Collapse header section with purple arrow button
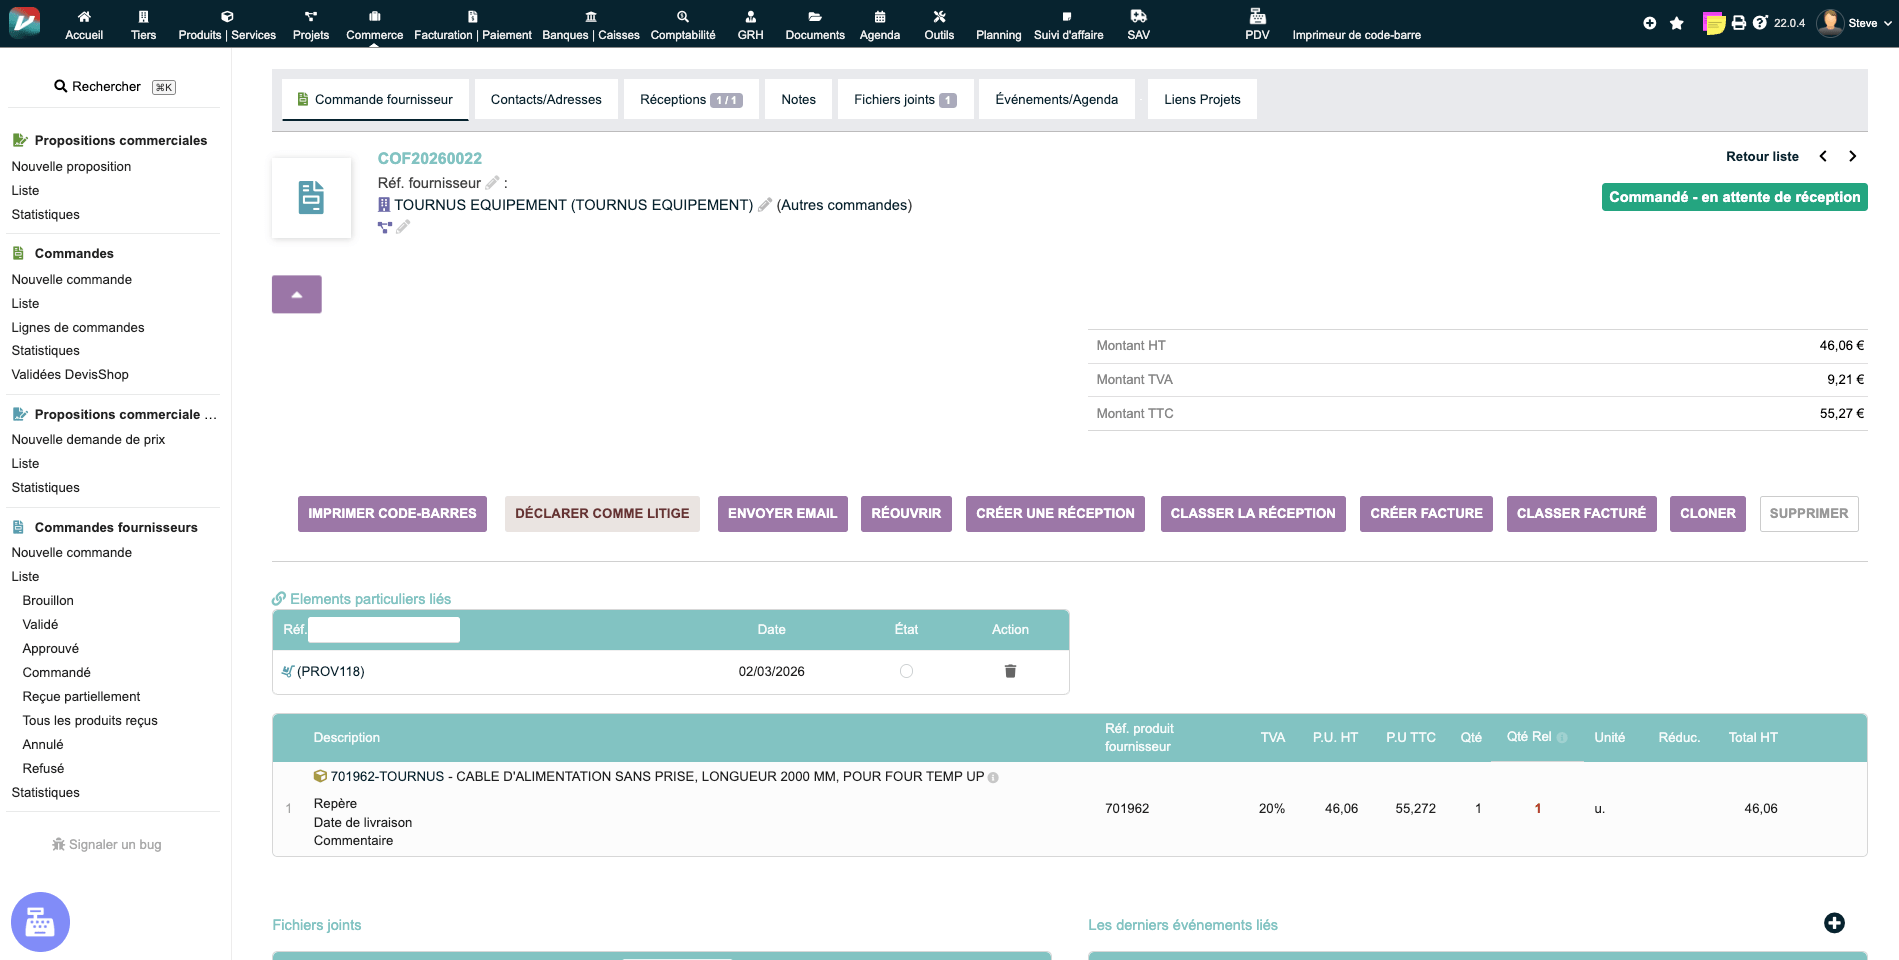Screen dimensions: 1899x960 tap(297, 294)
